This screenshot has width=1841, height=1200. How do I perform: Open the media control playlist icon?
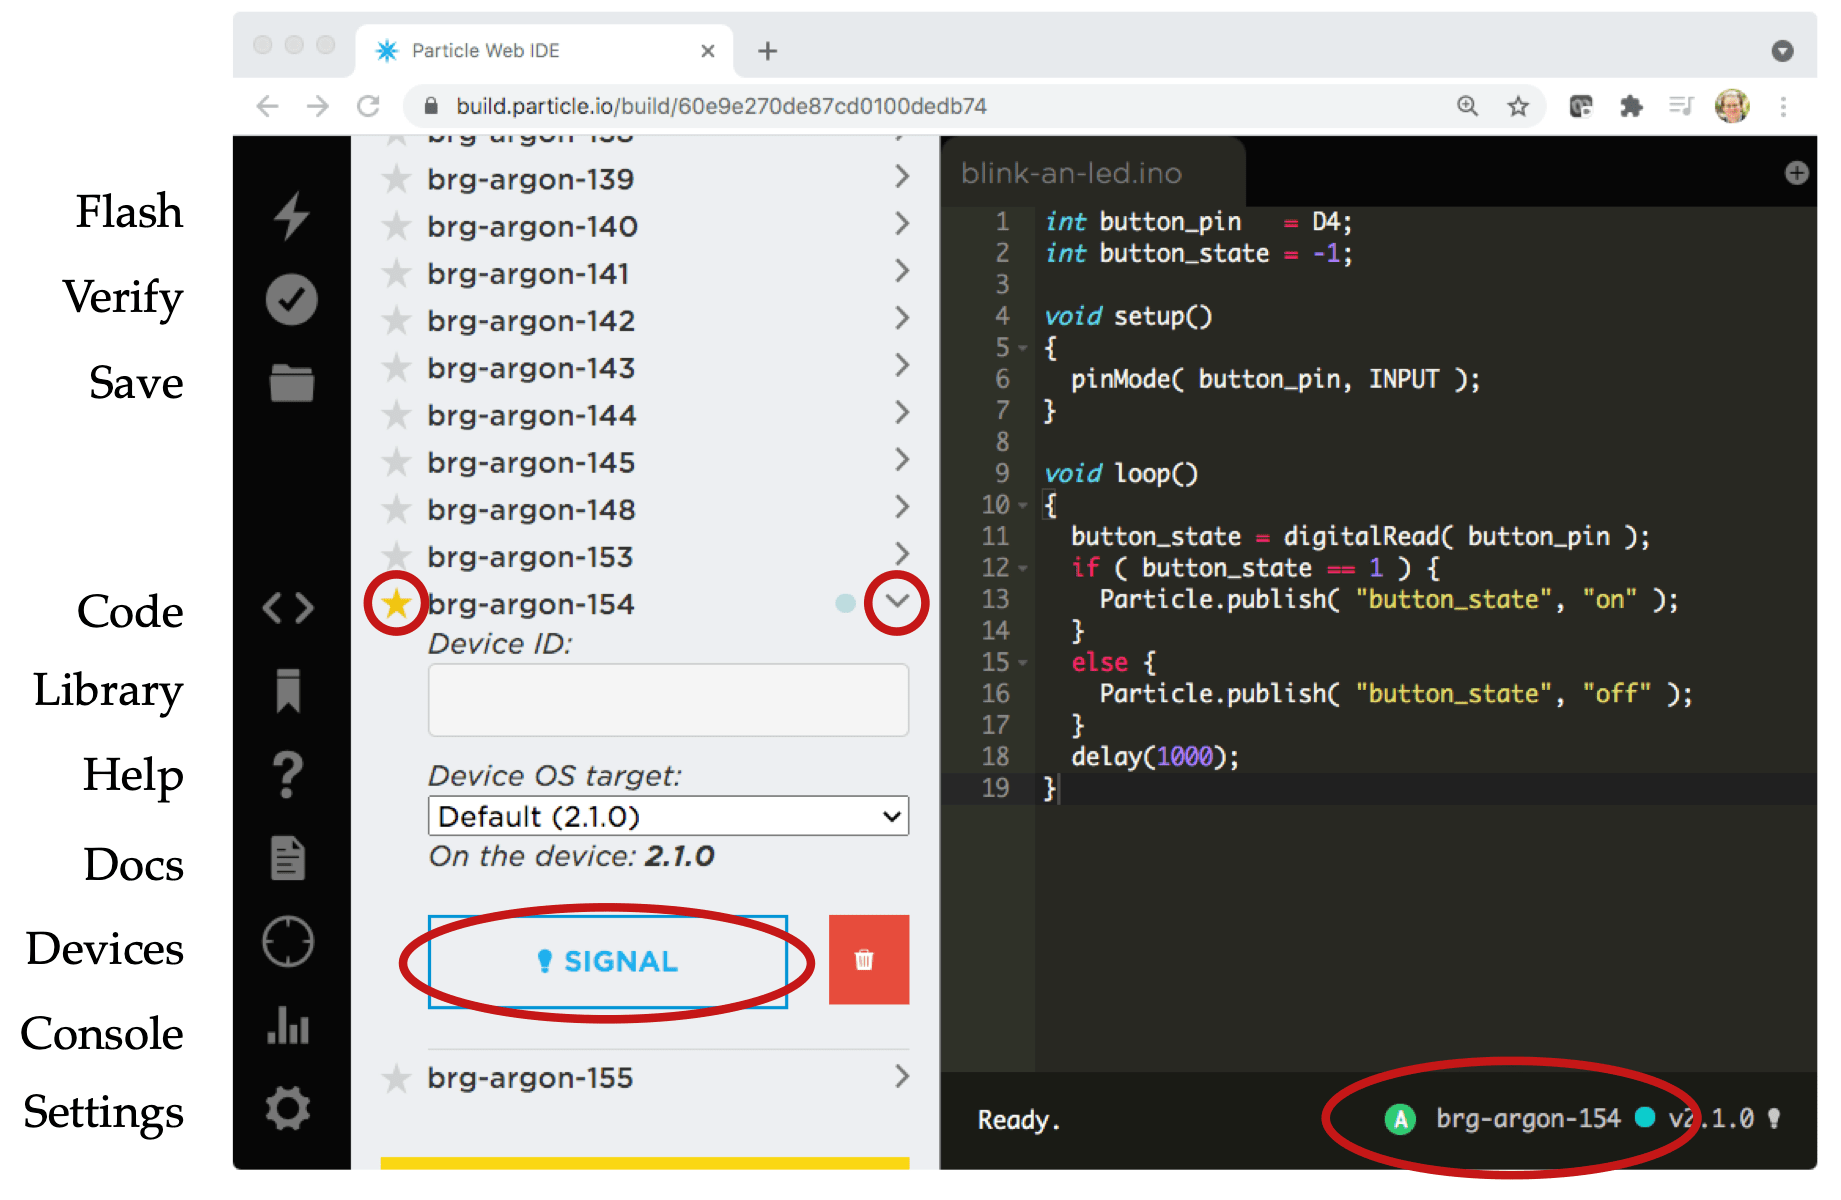[x=1681, y=105]
